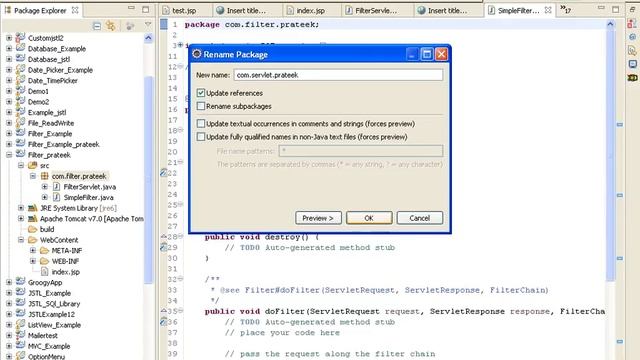Click Cancel in Rename Package dialog
This screenshot has height=360, width=640.
point(420,218)
